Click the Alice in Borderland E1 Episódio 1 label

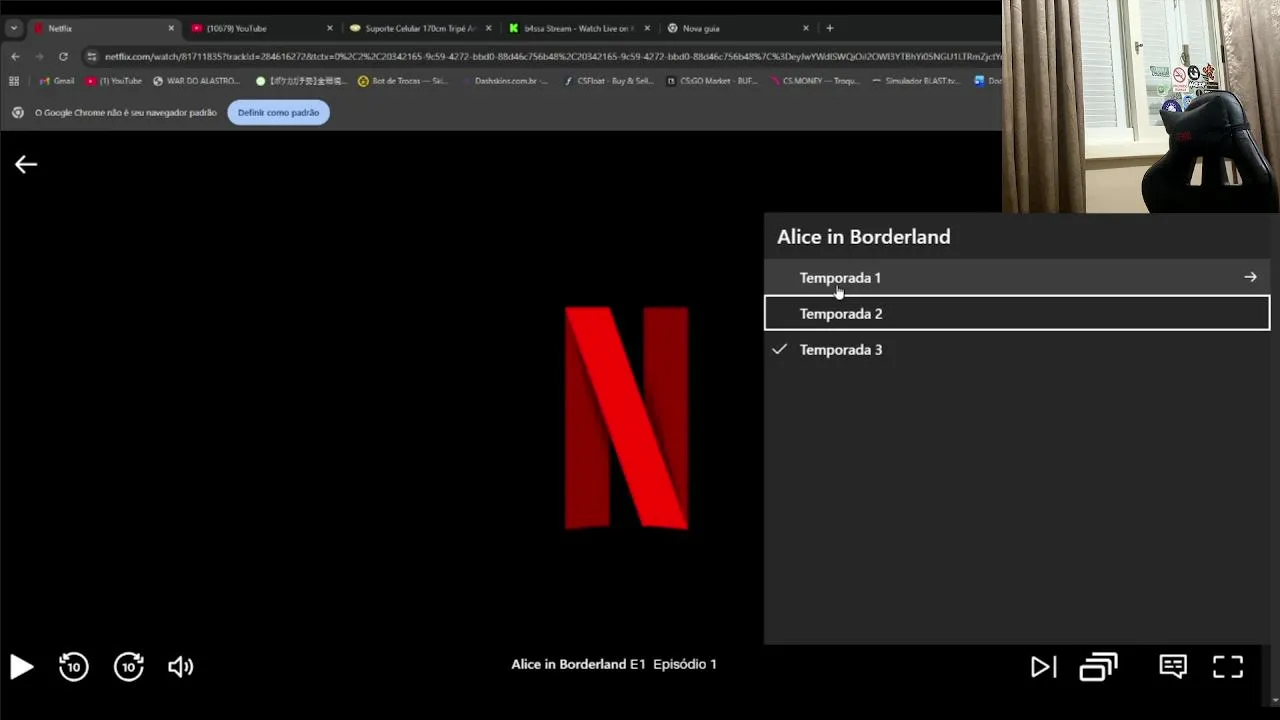click(614, 664)
